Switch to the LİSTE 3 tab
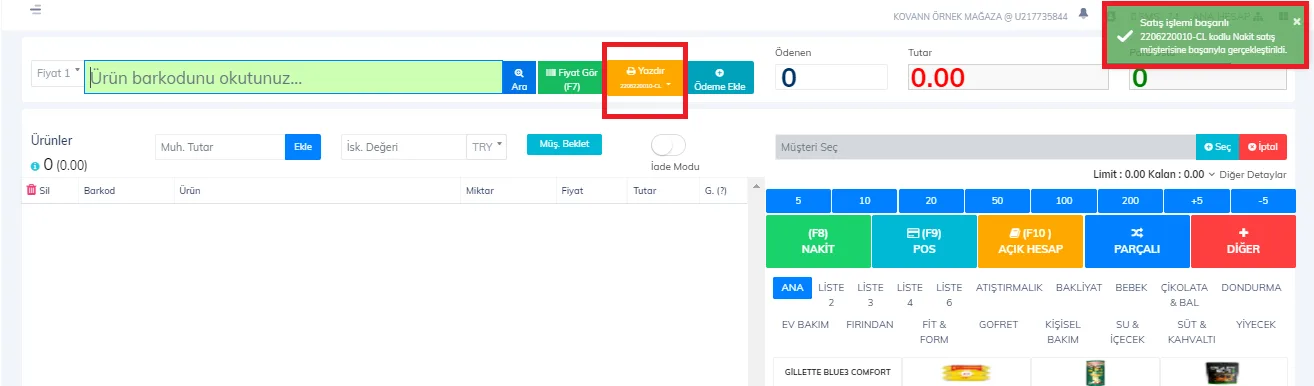The height and width of the screenshot is (386, 1314). point(871,294)
